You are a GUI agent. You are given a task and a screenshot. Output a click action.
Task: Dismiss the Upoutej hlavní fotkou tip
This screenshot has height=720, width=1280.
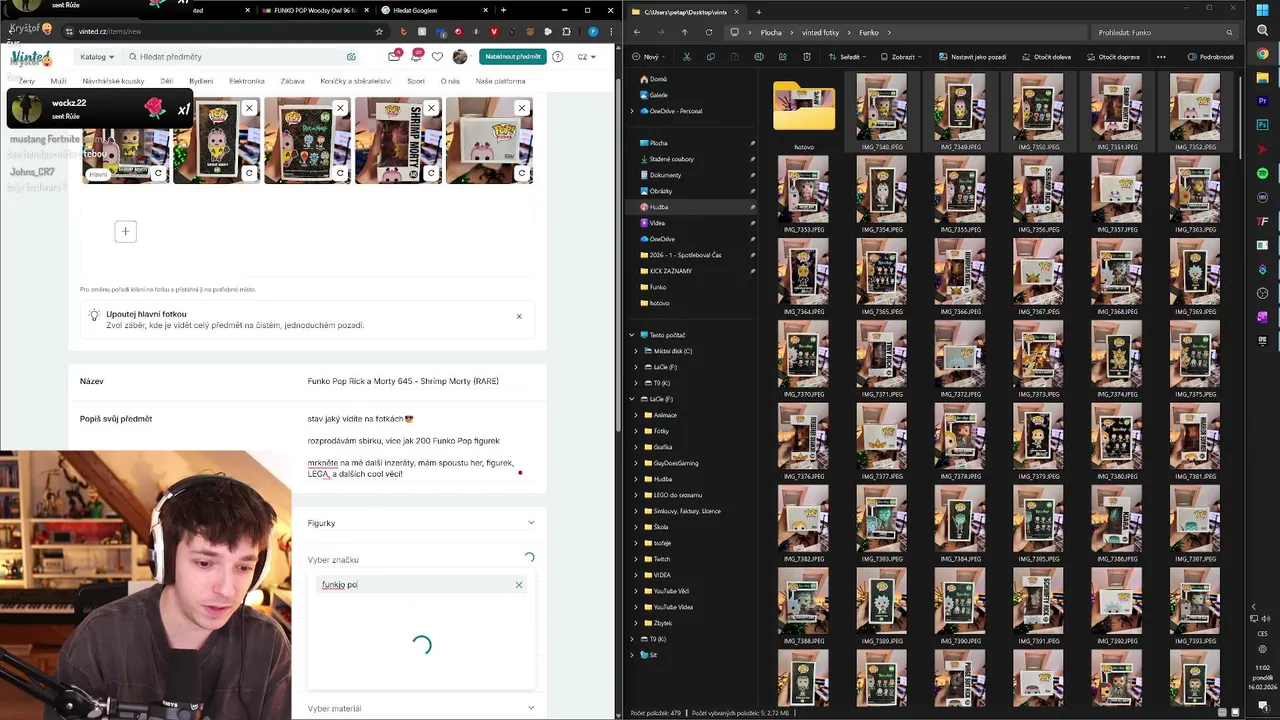point(519,316)
